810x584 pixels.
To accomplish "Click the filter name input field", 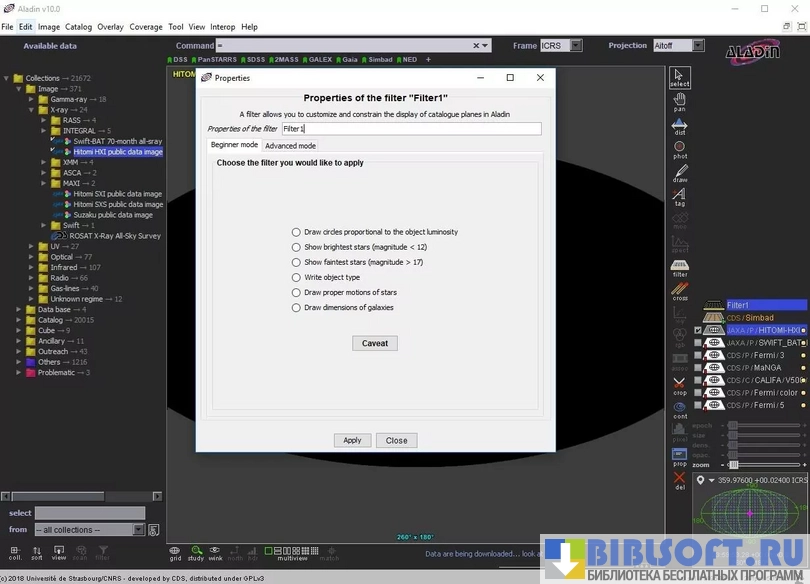I will (x=410, y=129).
